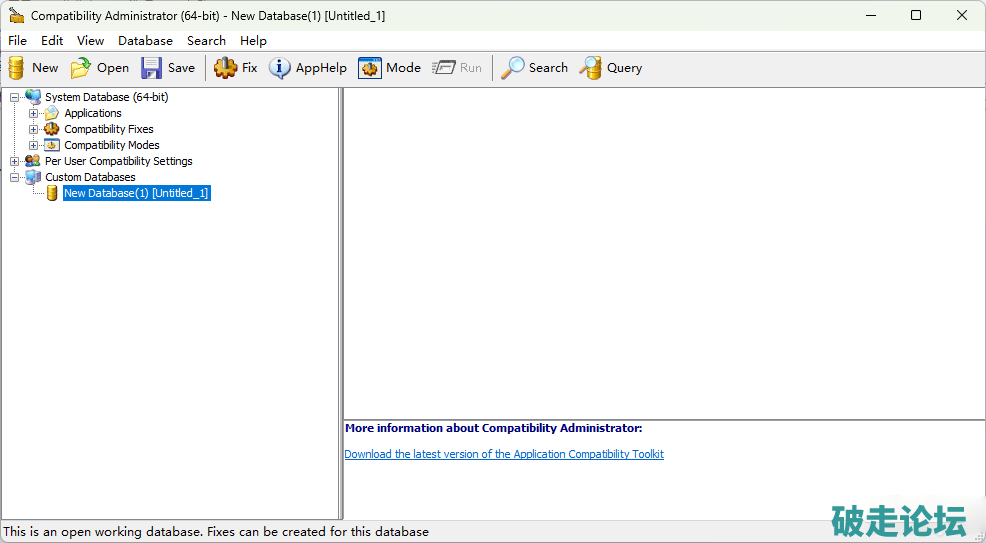The width and height of the screenshot is (986, 543).
Task: Collapse the System Database (64-bit) node
Action: pos(14,97)
